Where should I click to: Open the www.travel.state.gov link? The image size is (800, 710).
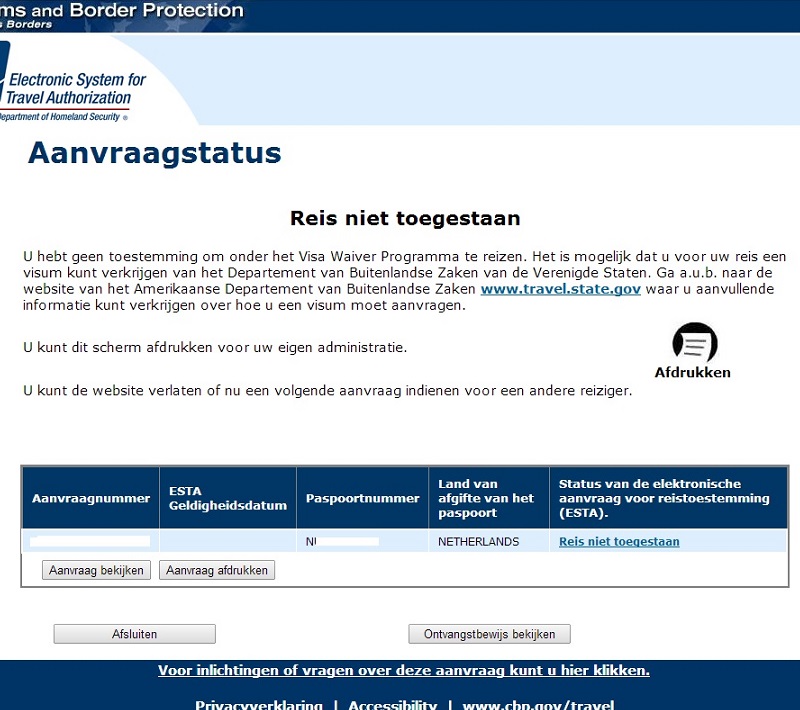pos(560,289)
